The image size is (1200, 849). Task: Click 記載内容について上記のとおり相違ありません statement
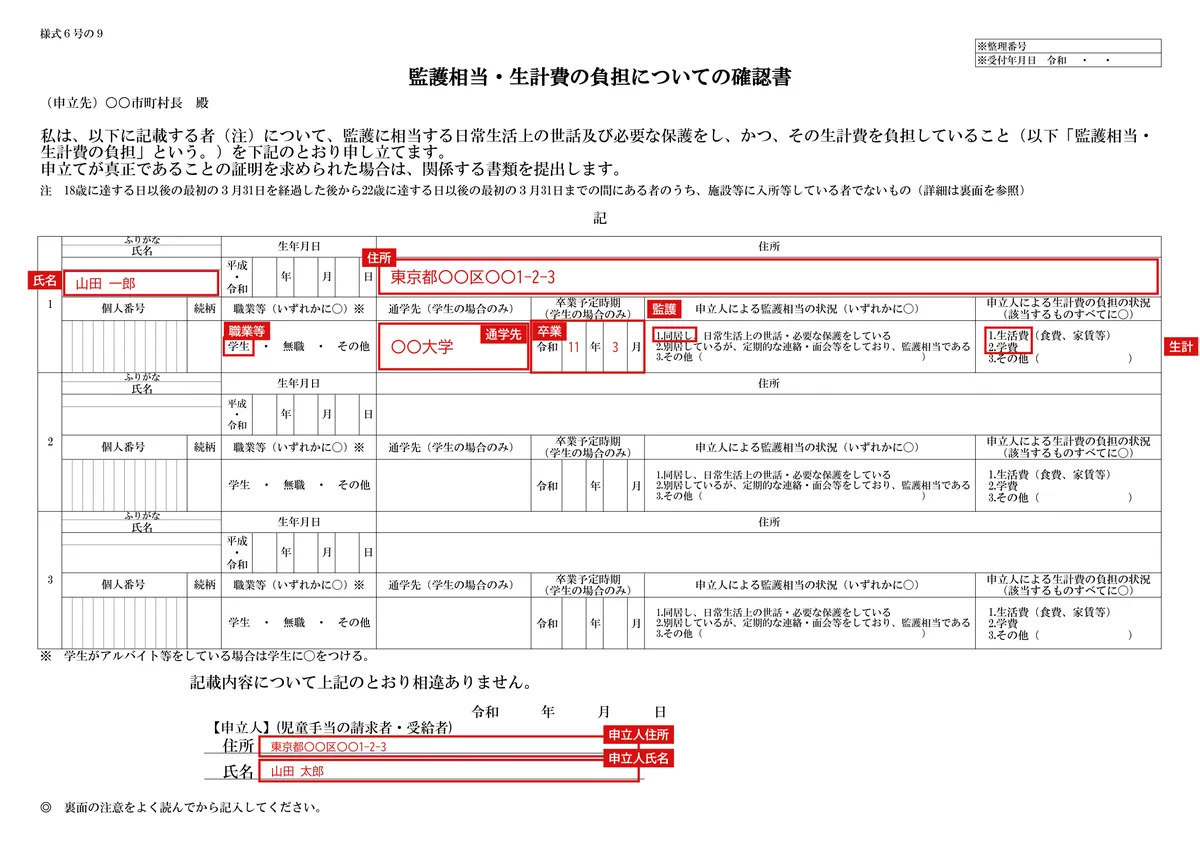(x=361, y=684)
